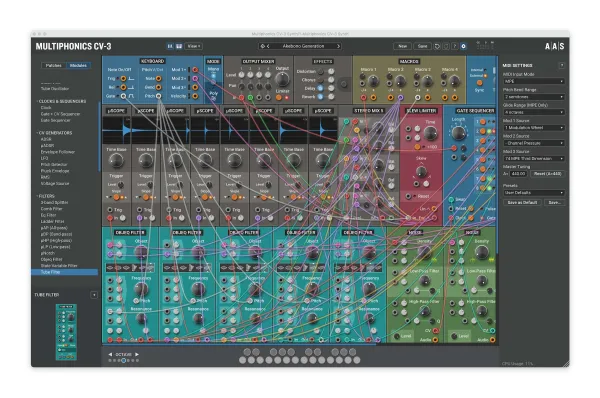The image size is (600, 398).
Task: Toggle the Delay effect on/off button
Action: (x=320, y=88)
